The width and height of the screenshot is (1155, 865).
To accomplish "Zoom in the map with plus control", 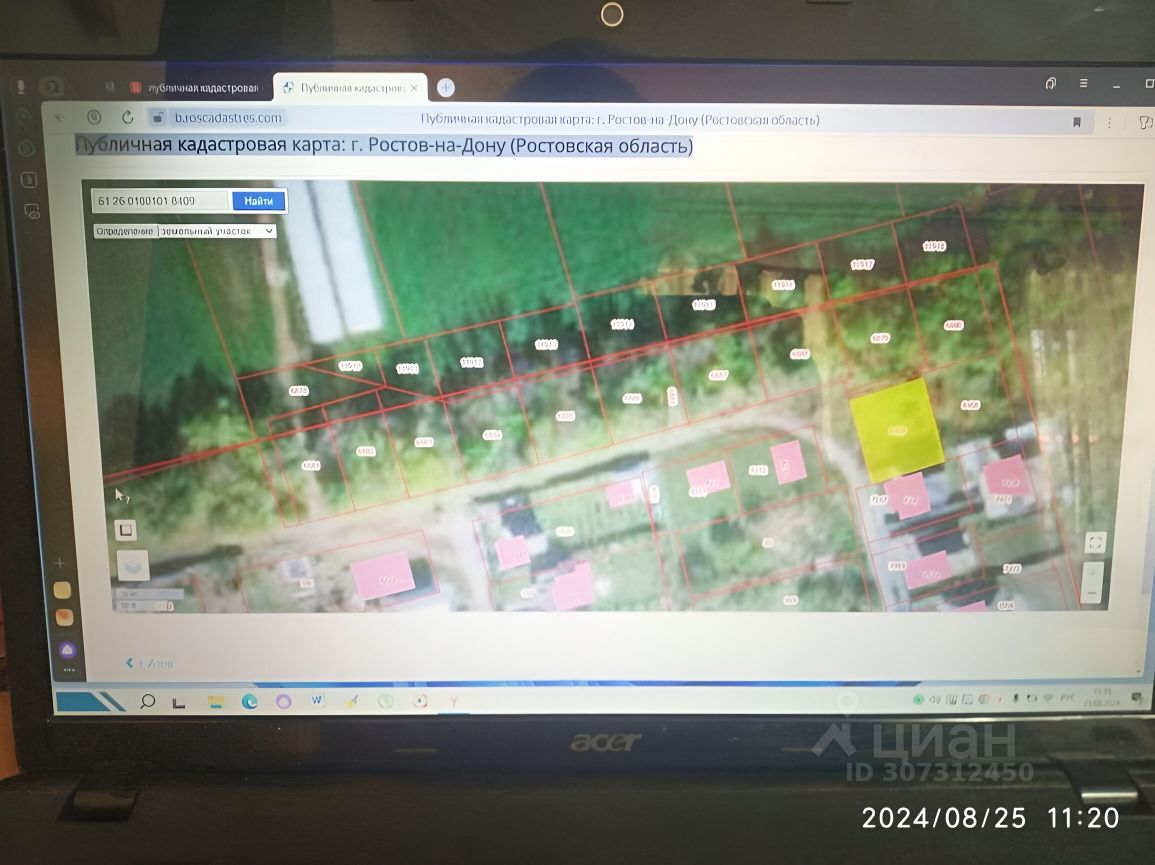I will [x=1092, y=572].
